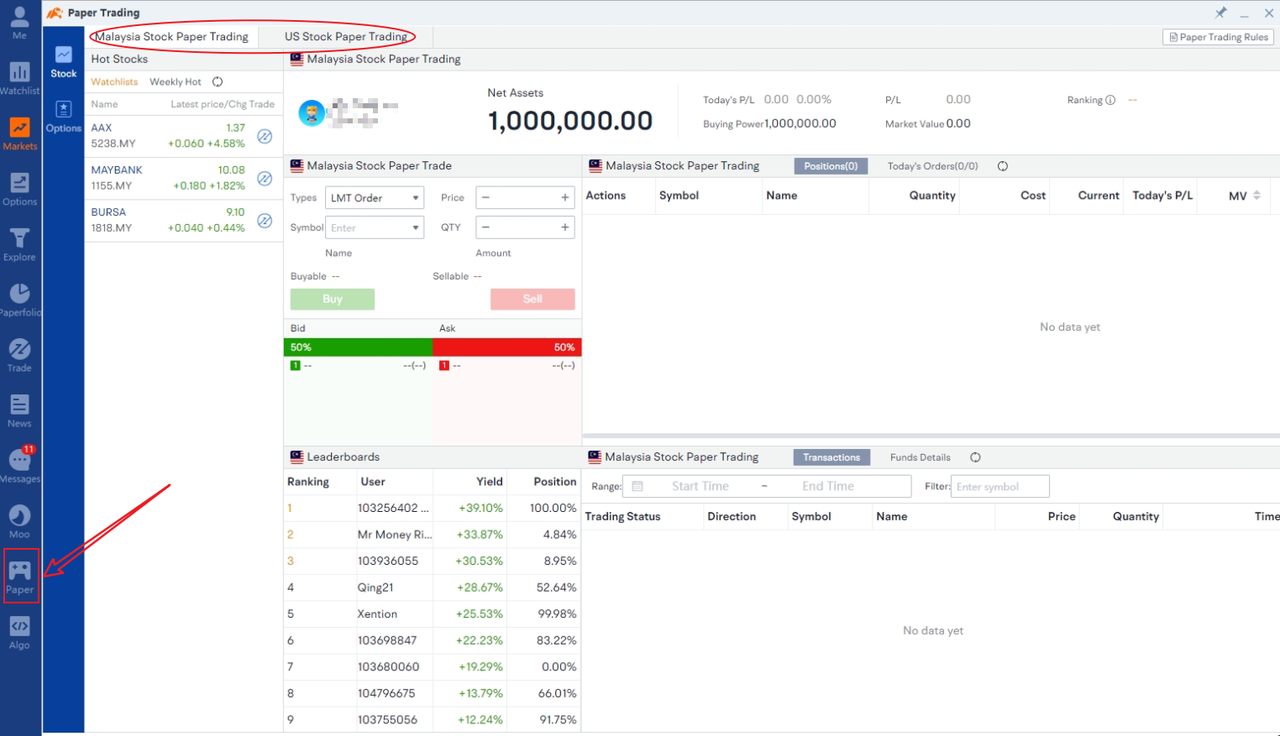1280x736 pixels.
Task: Click the Filter symbol input field
Action: pyautogui.click(x=1001, y=487)
